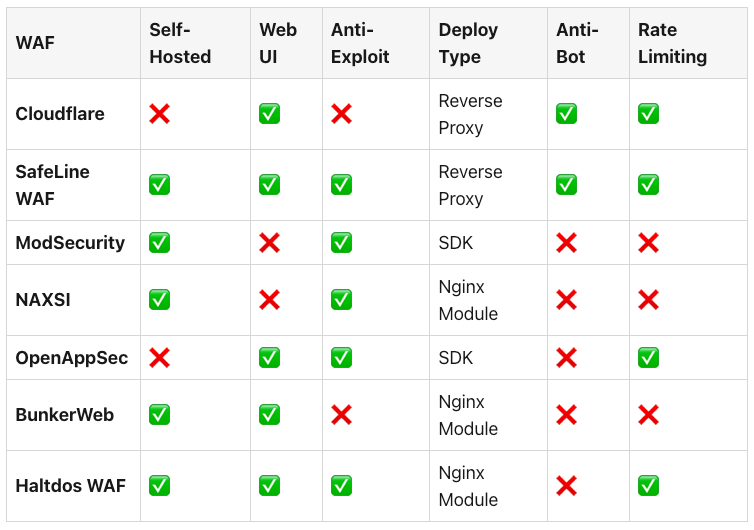
Task: Click BunkerWeb's Anti-Exploit red cross
Action: 341,415
